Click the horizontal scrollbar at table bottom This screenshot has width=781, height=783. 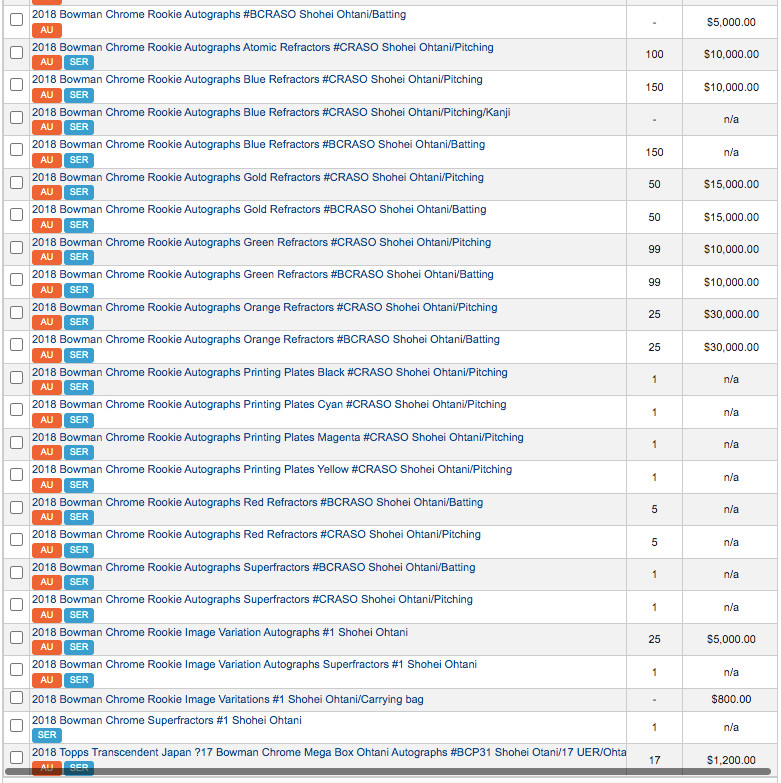coord(388,772)
